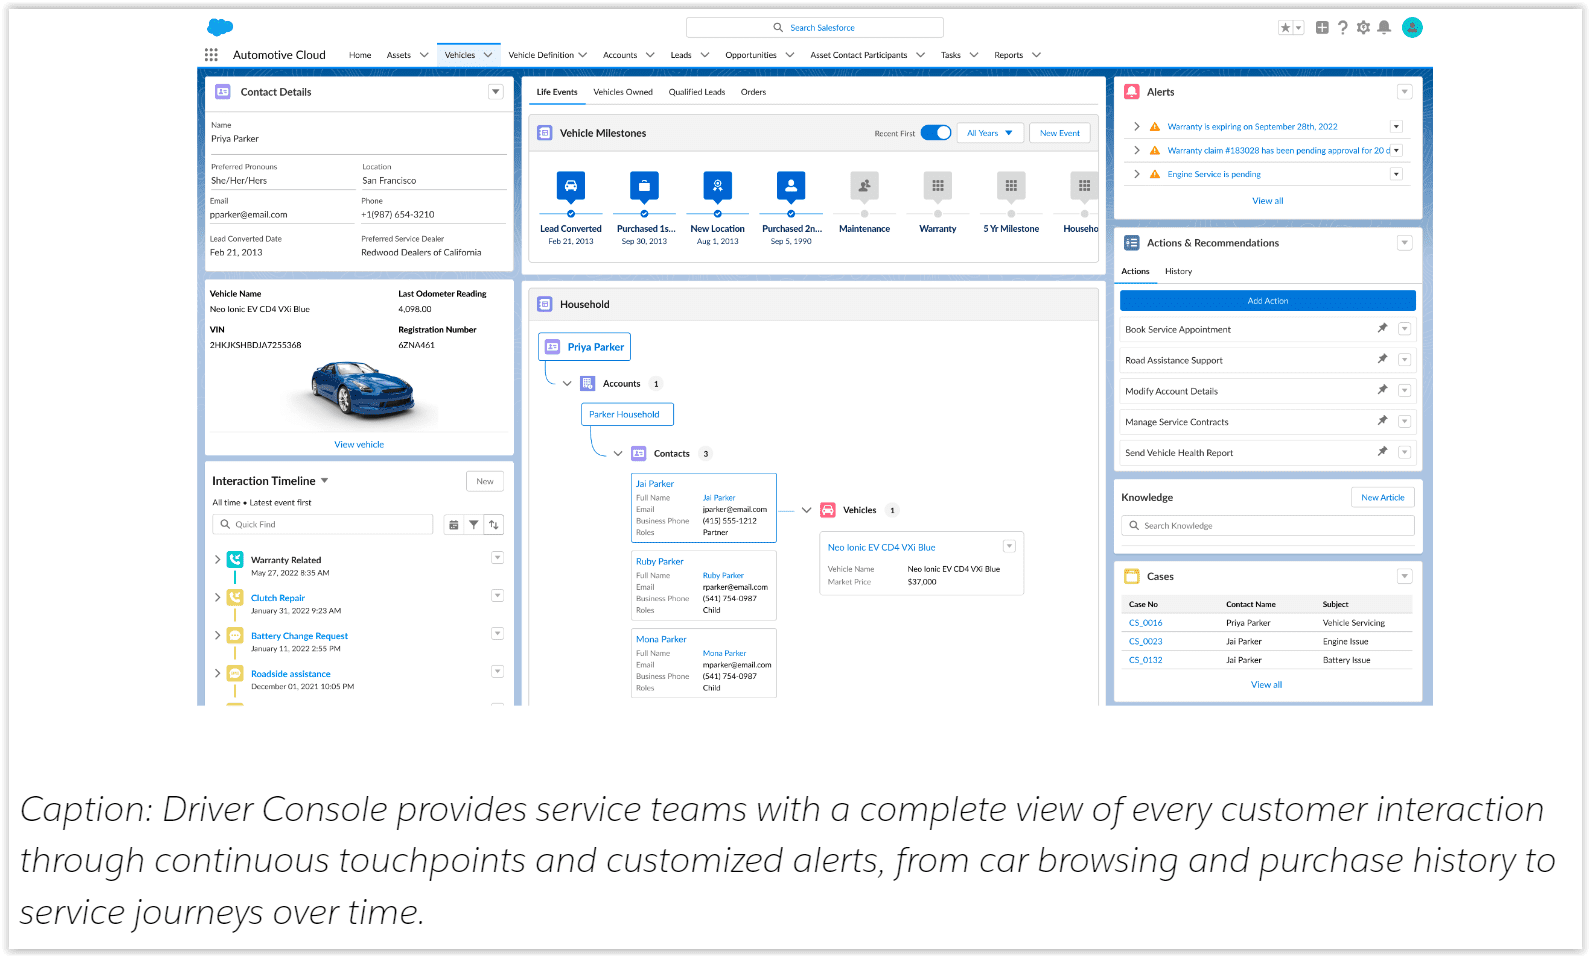
Task: Open the App Launcher dots grid
Action: pos(211,55)
